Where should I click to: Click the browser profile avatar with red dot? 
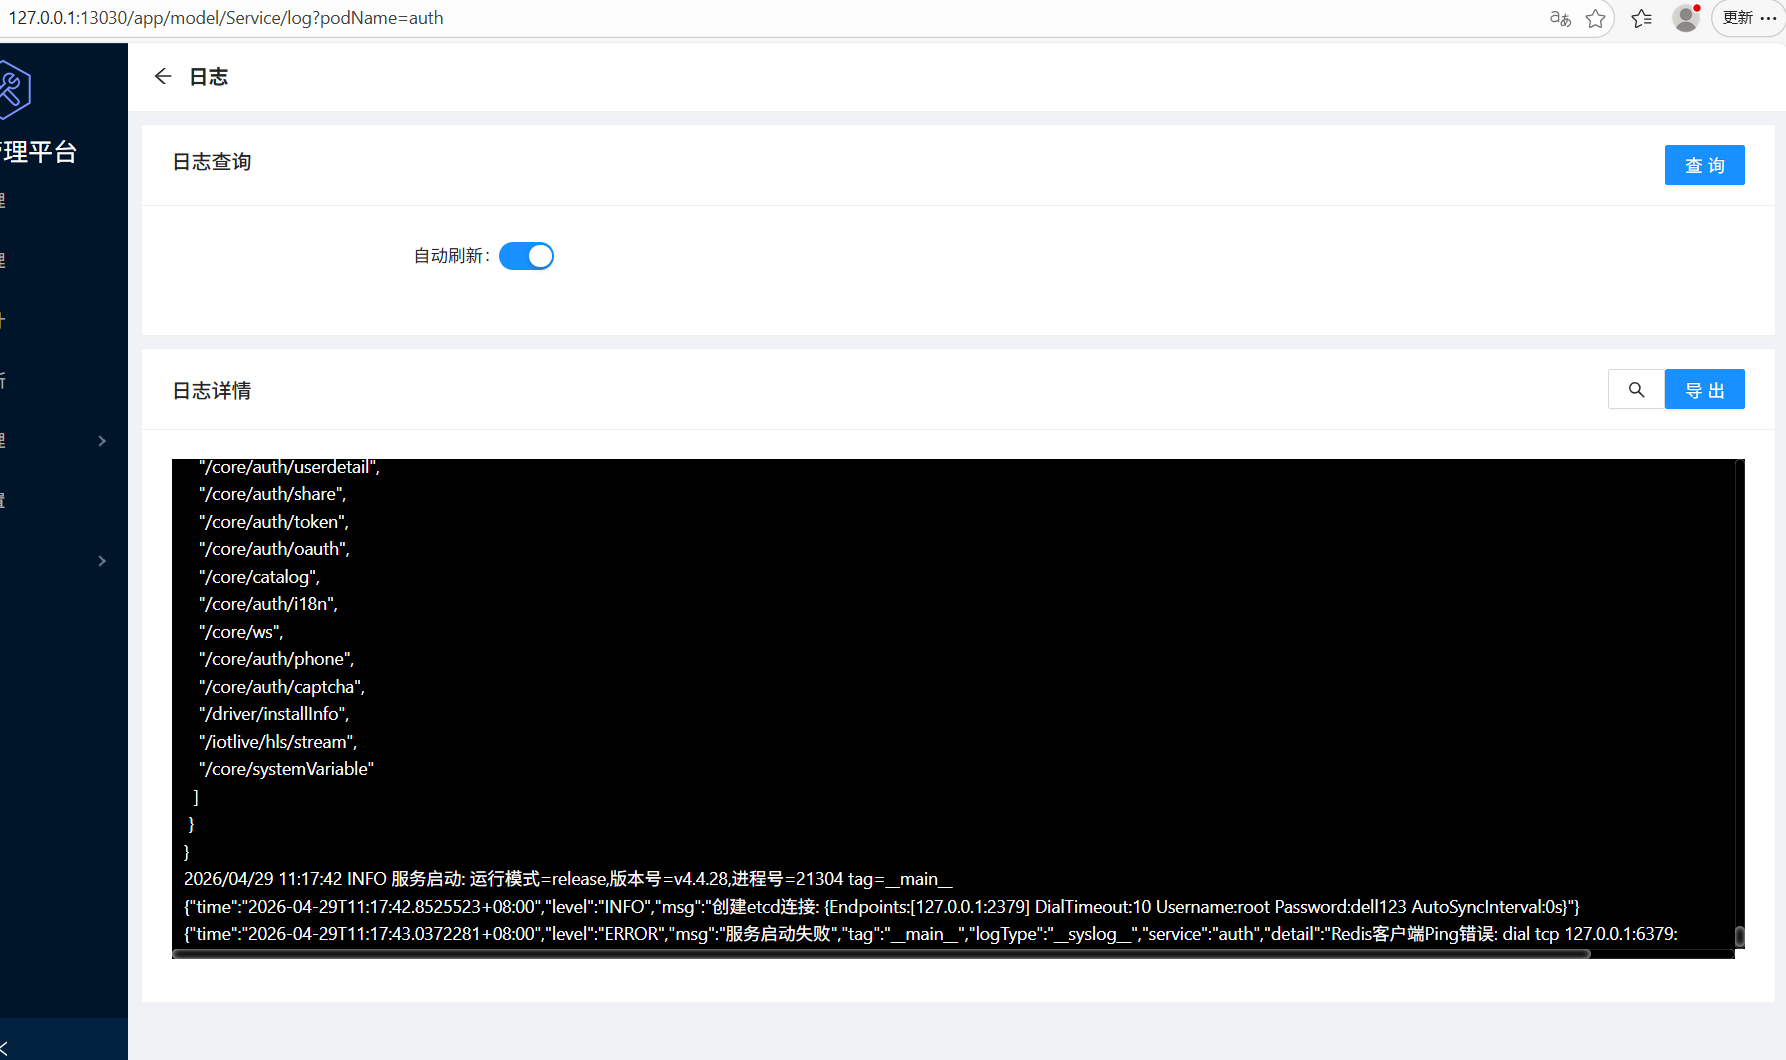[x=1686, y=18]
